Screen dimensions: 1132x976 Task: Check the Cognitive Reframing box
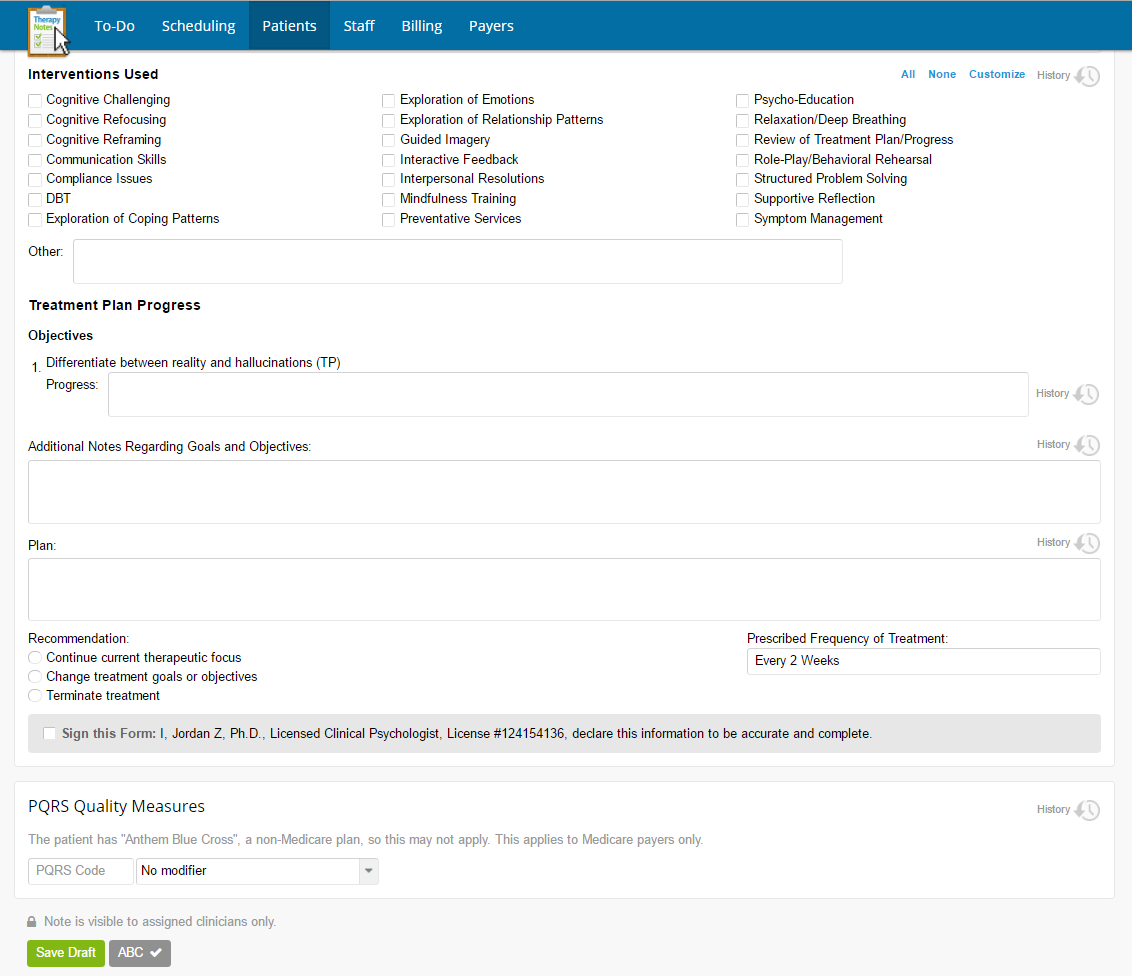tap(35, 140)
